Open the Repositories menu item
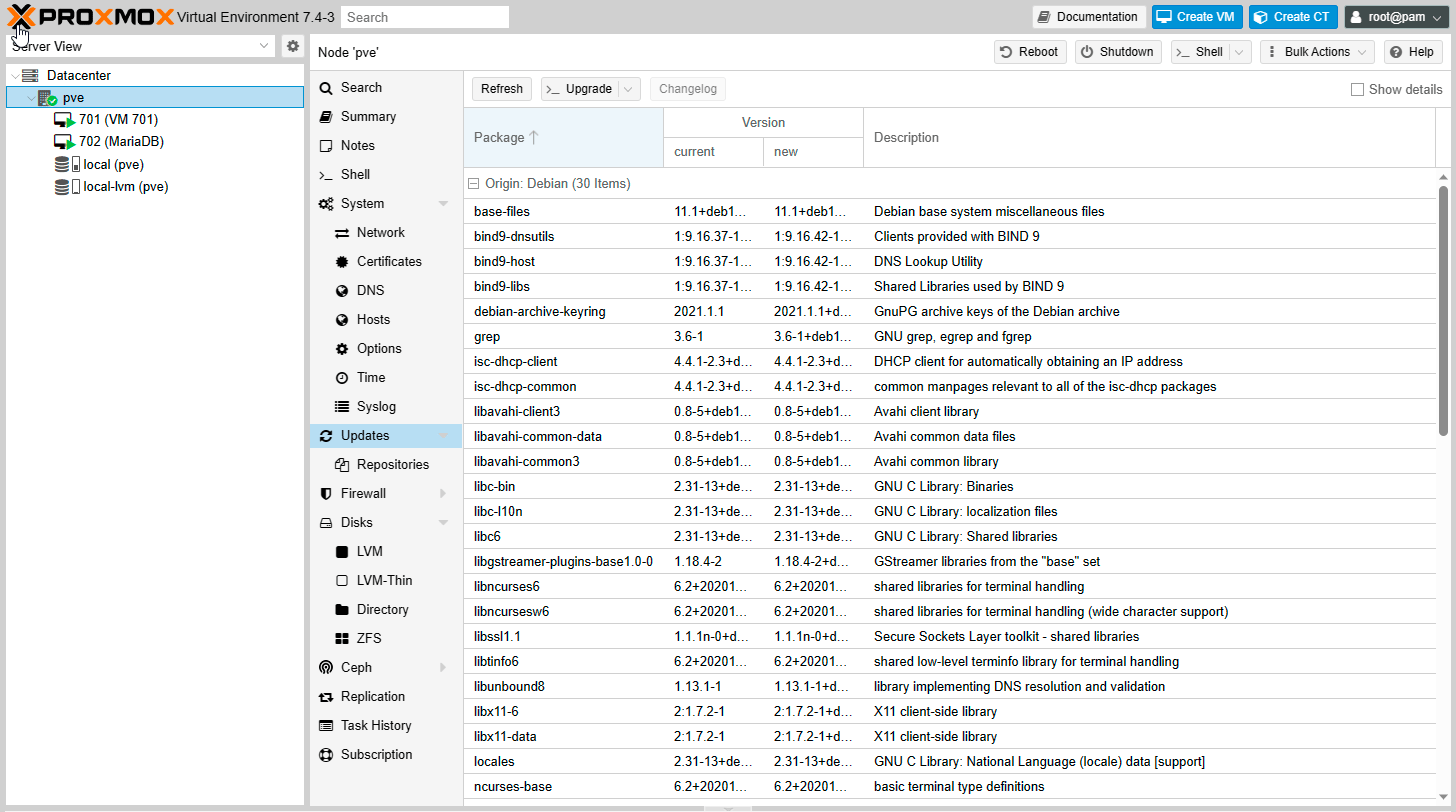This screenshot has height=812, width=1456. (392, 465)
